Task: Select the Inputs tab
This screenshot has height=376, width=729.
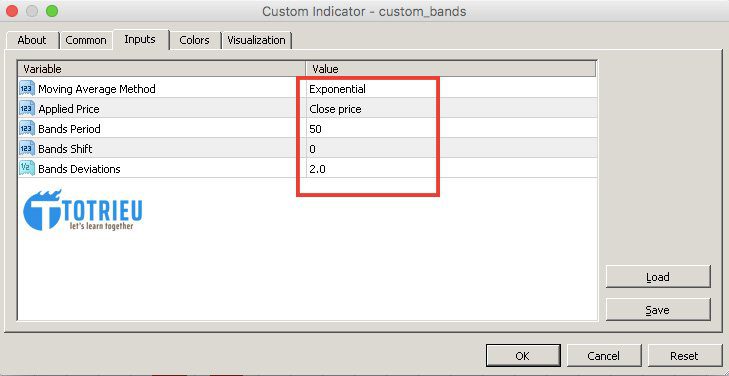Action: coord(140,39)
